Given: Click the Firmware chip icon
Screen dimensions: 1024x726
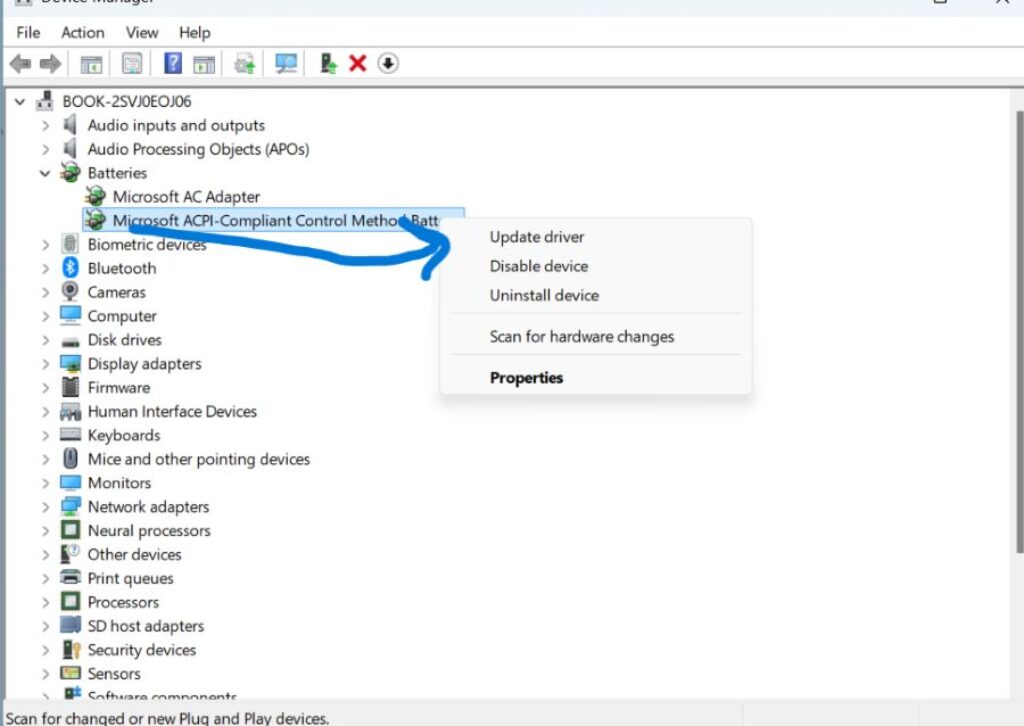Looking at the screenshot, I should coord(70,387).
